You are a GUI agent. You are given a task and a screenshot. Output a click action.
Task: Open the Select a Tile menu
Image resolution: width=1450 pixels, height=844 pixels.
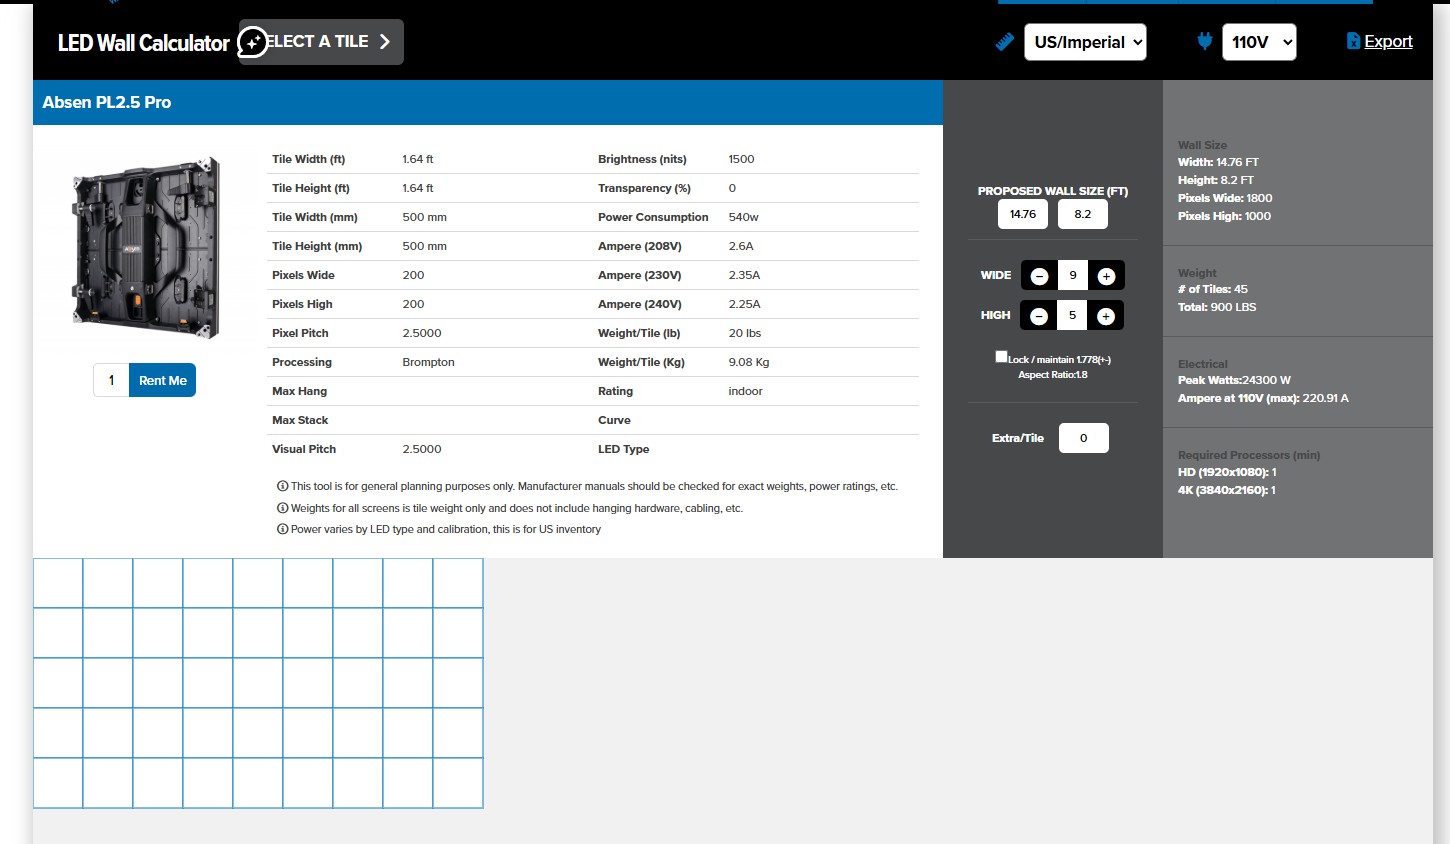(x=321, y=42)
